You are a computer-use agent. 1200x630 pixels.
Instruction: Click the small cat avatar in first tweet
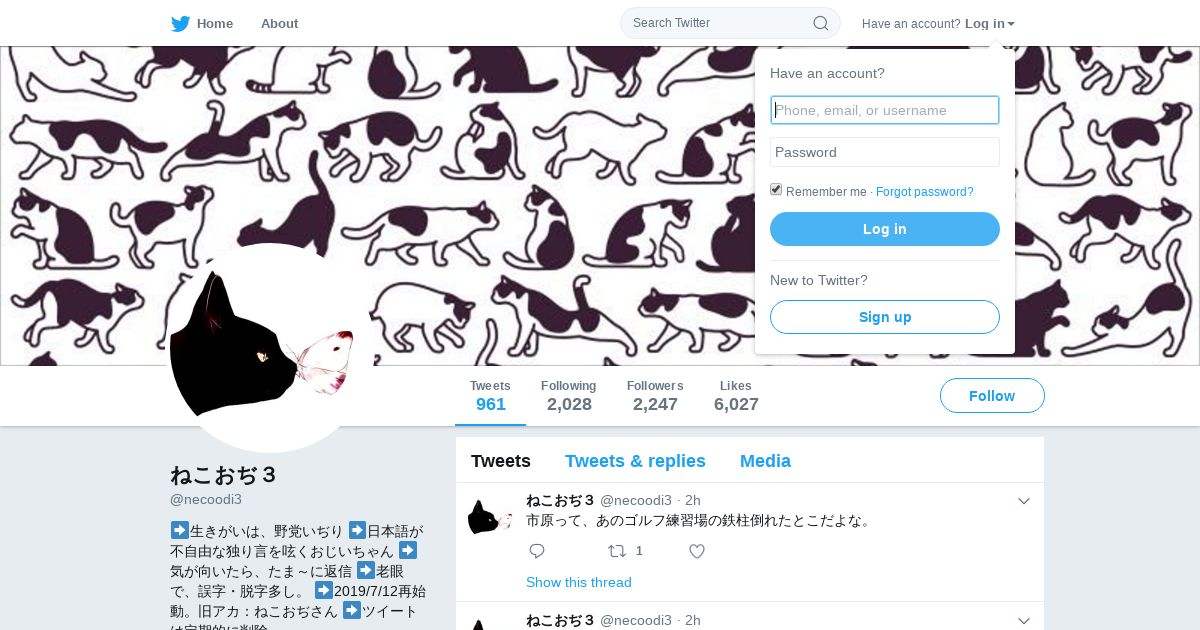pyautogui.click(x=490, y=517)
